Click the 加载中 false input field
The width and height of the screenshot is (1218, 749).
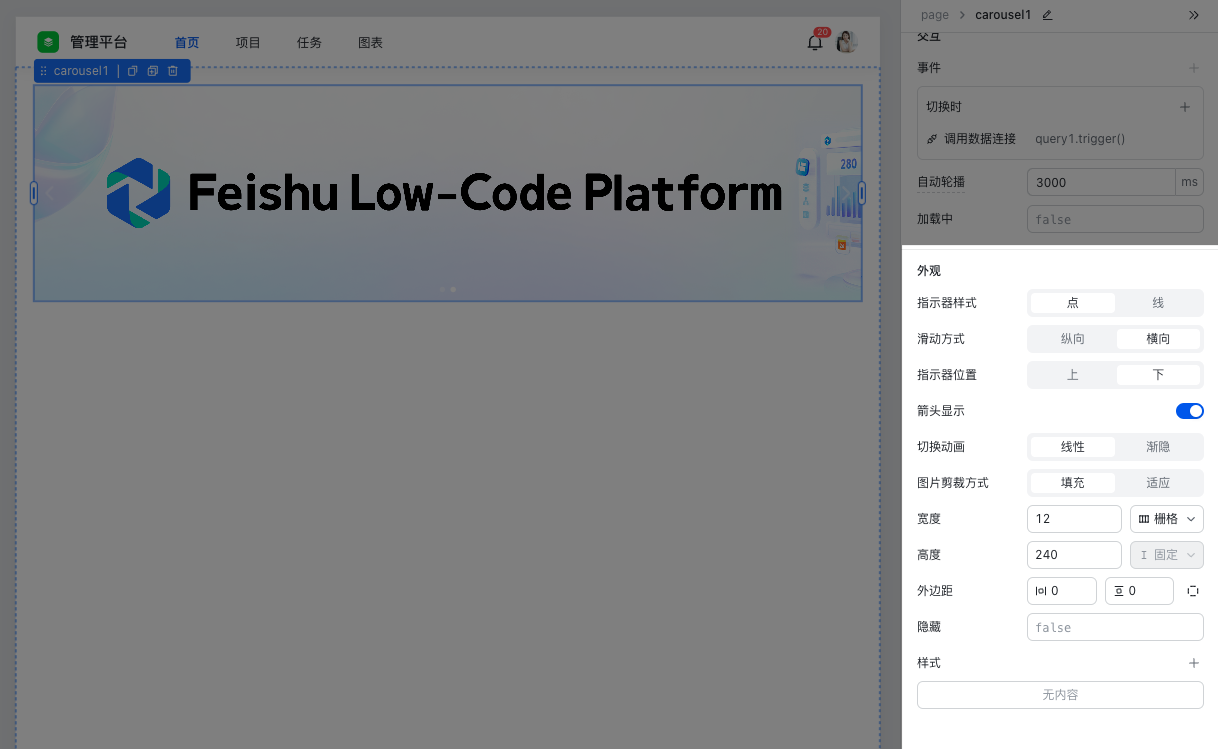tap(1115, 219)
